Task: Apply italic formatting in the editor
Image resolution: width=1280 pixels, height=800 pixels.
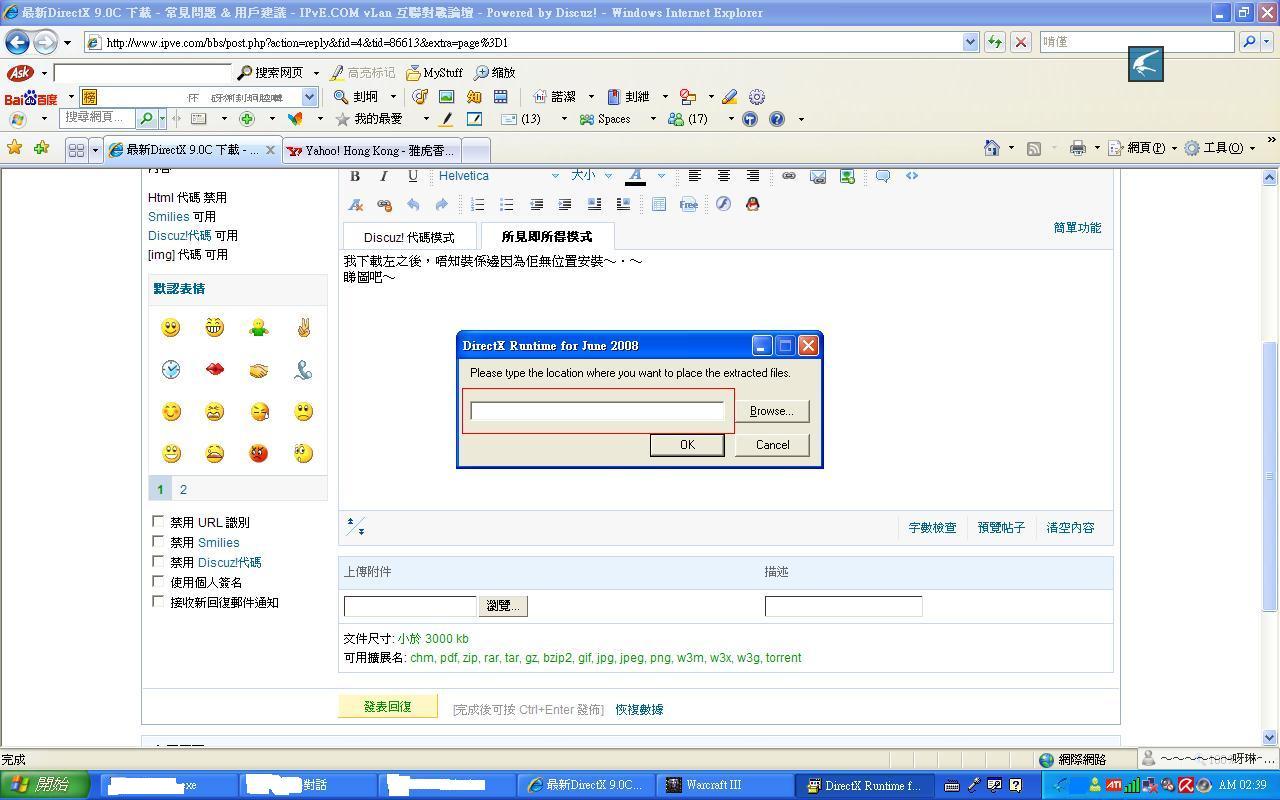Action: click(x=383, y=176)
